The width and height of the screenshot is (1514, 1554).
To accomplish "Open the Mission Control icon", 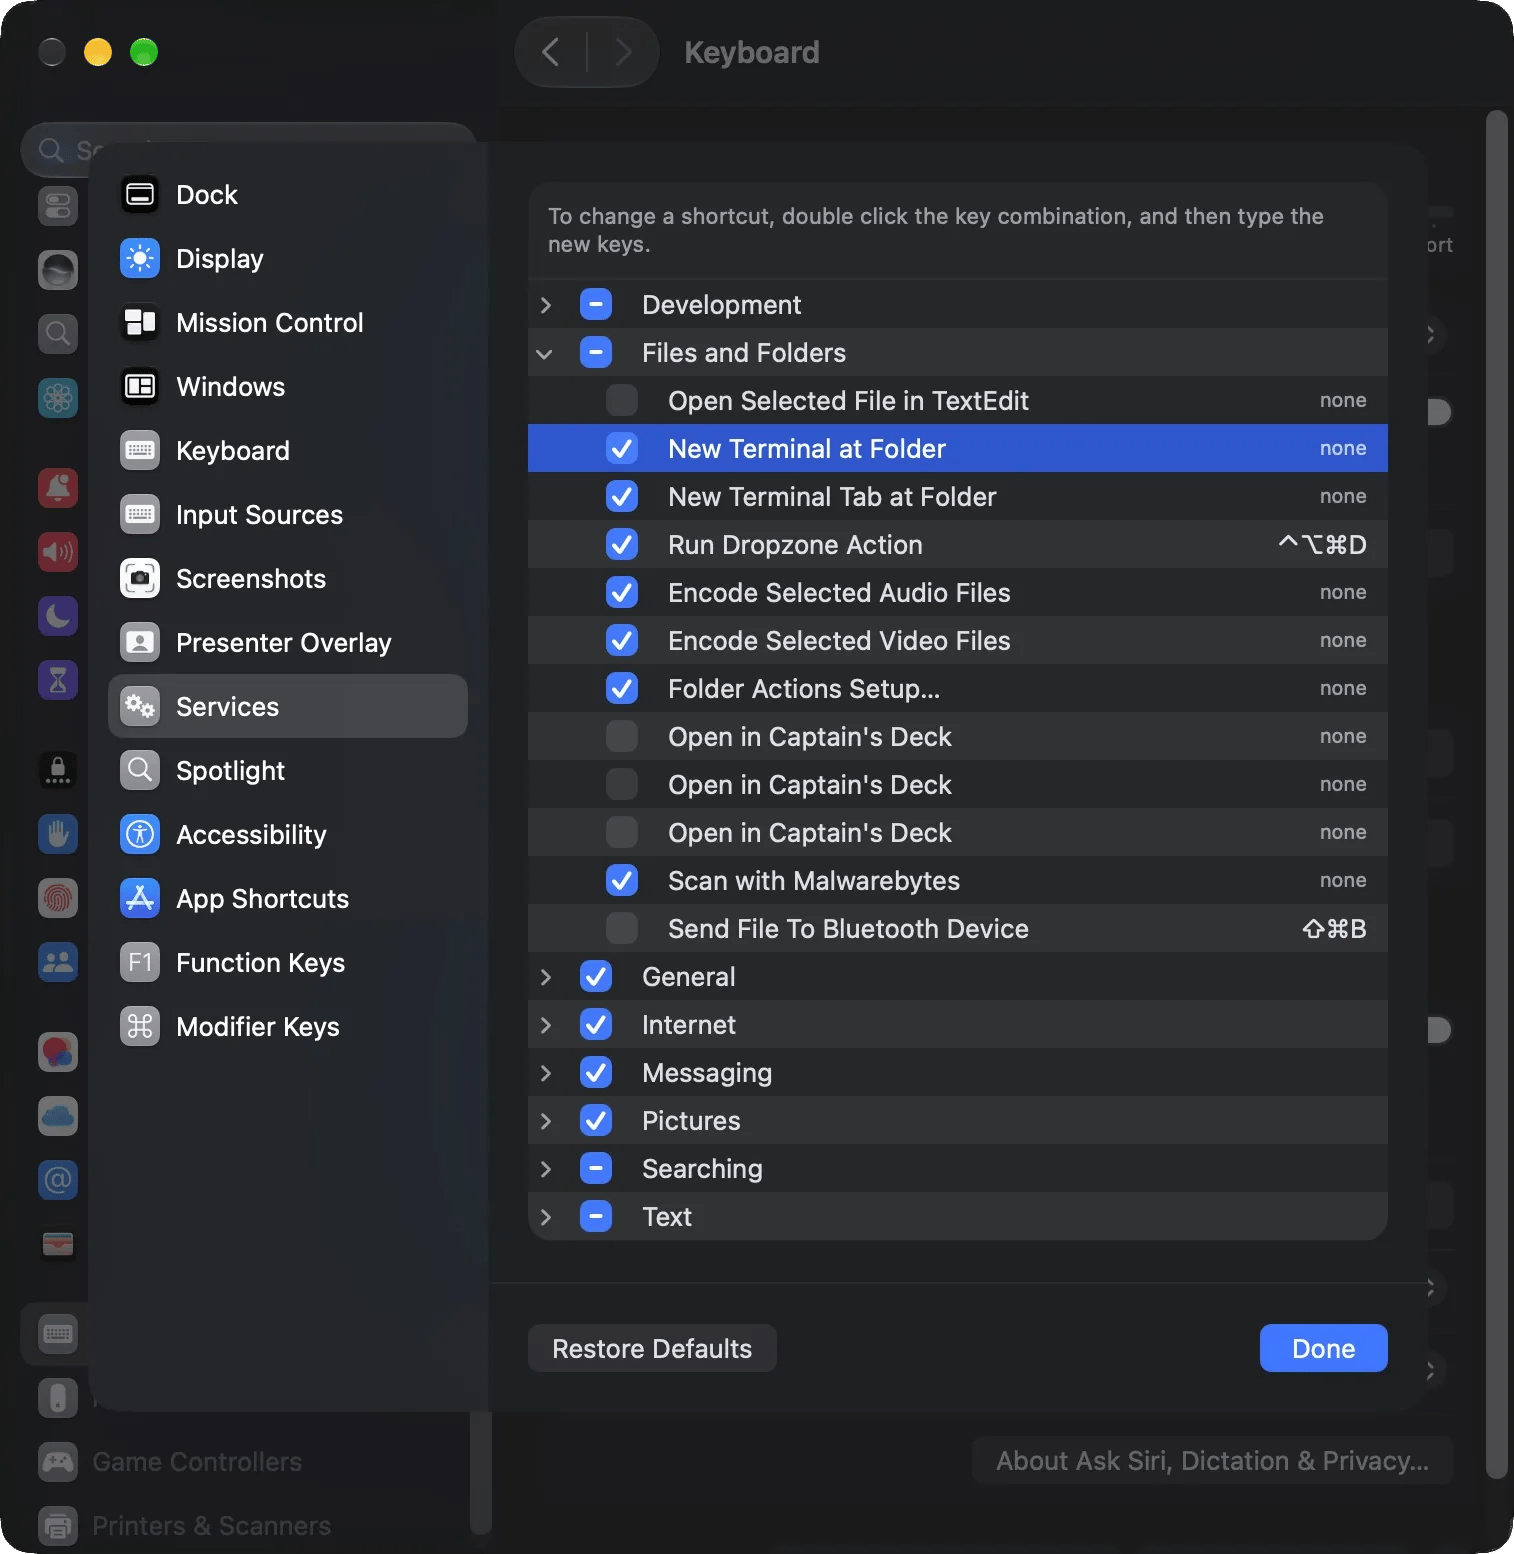I will pos(140,322).
